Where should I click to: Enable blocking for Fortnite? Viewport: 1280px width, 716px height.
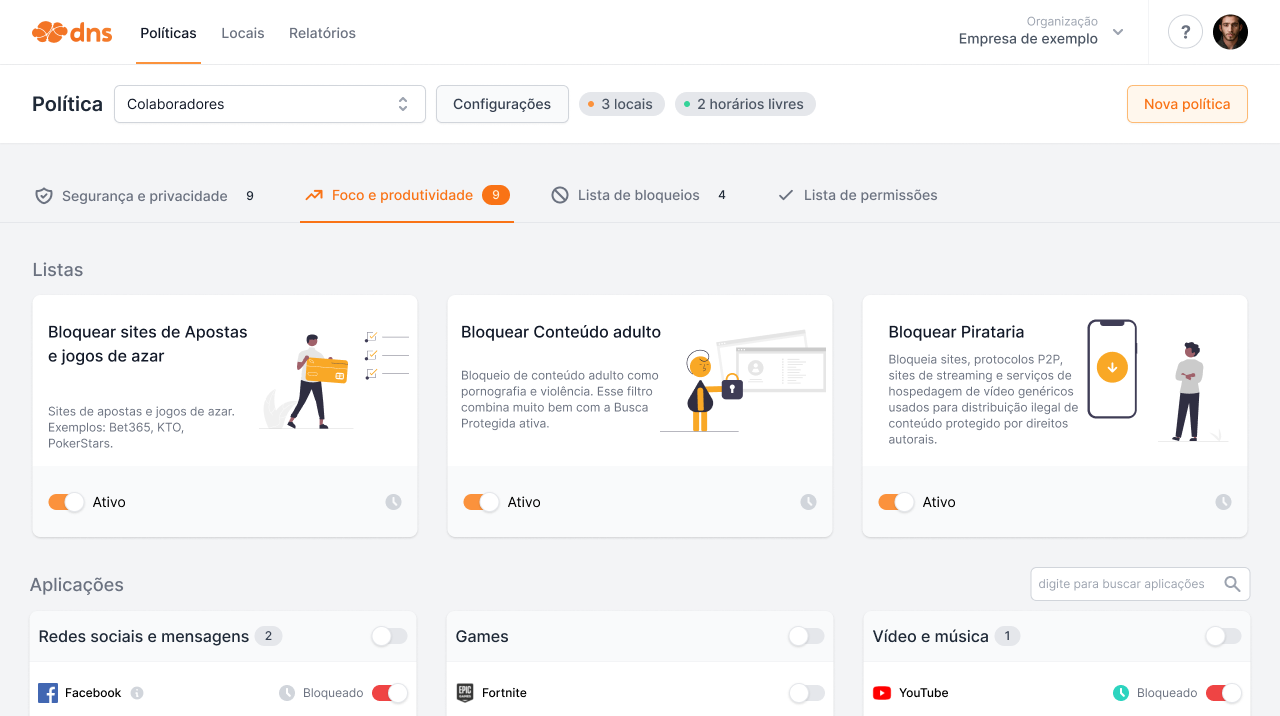[806, 693]
